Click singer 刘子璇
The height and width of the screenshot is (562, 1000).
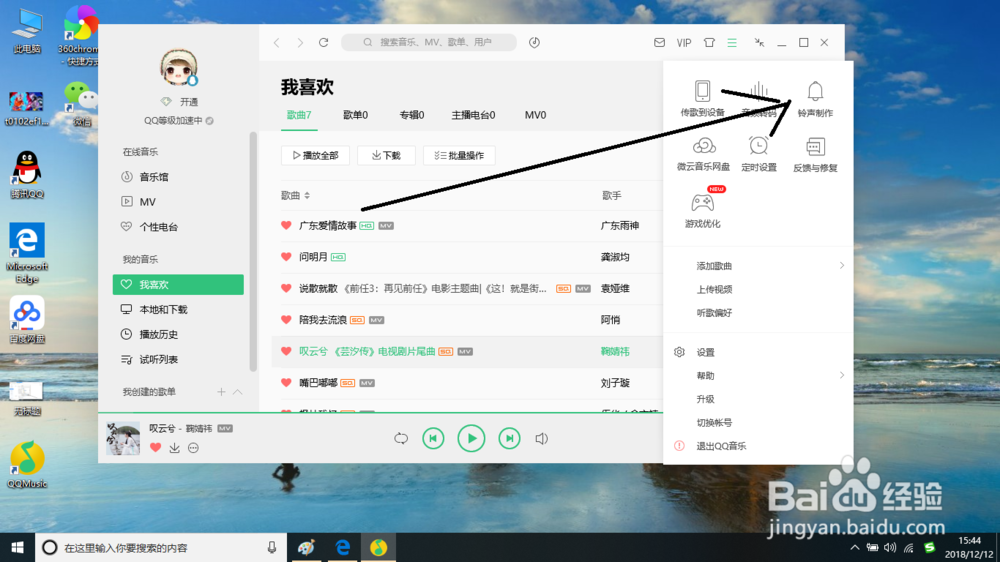point(615,383)
